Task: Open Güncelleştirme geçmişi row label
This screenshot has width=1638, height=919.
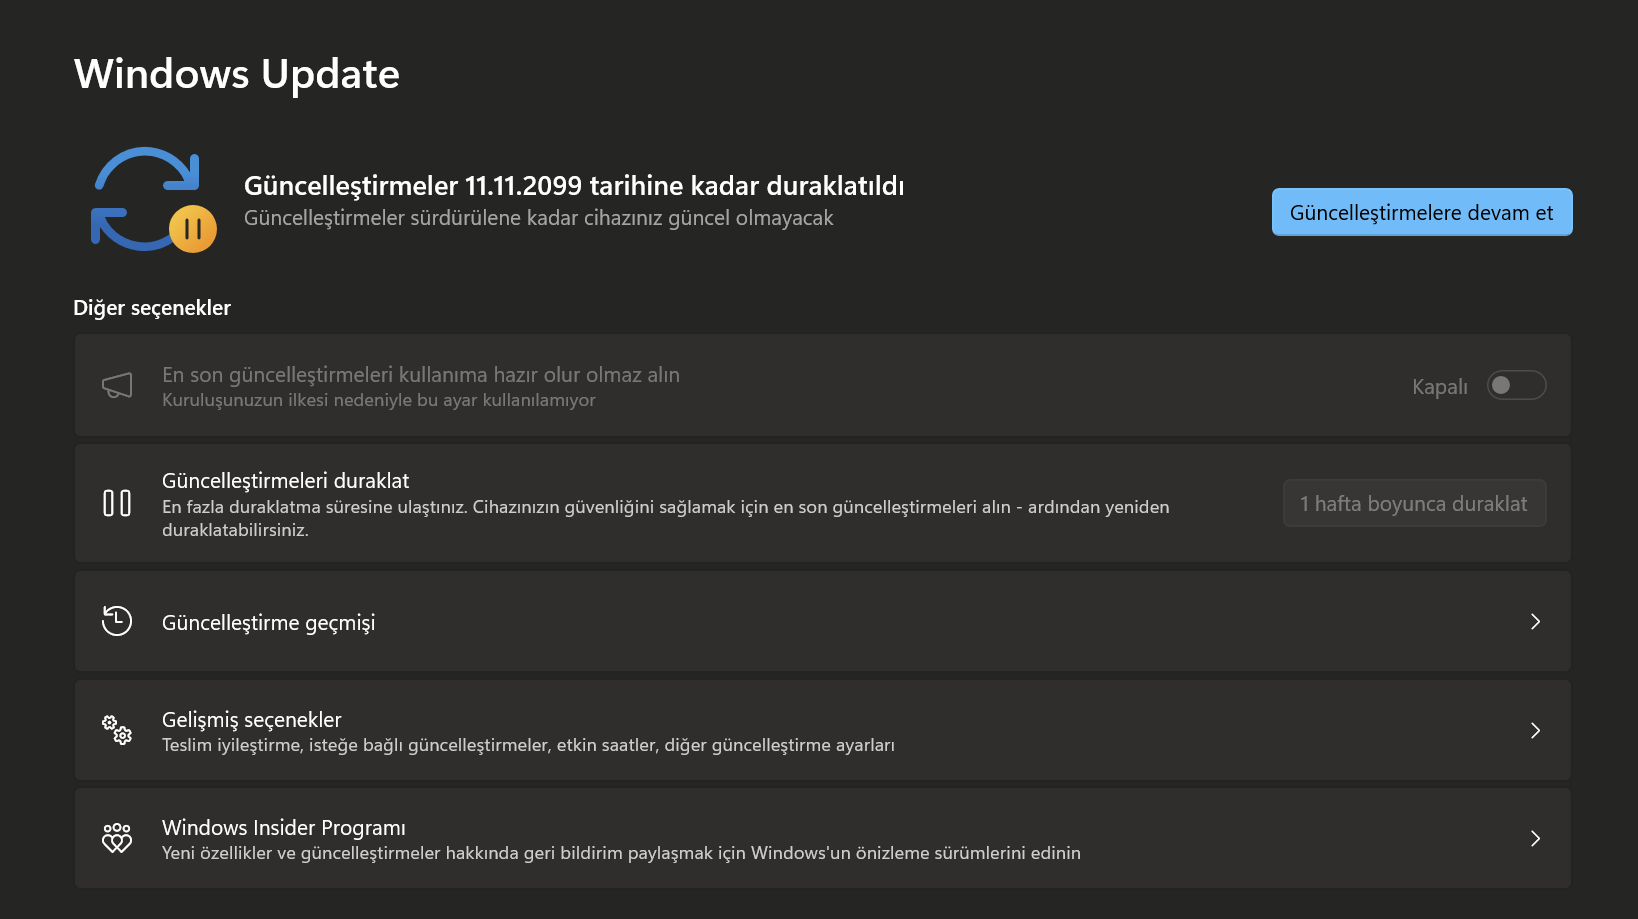Action: [268, 623]
